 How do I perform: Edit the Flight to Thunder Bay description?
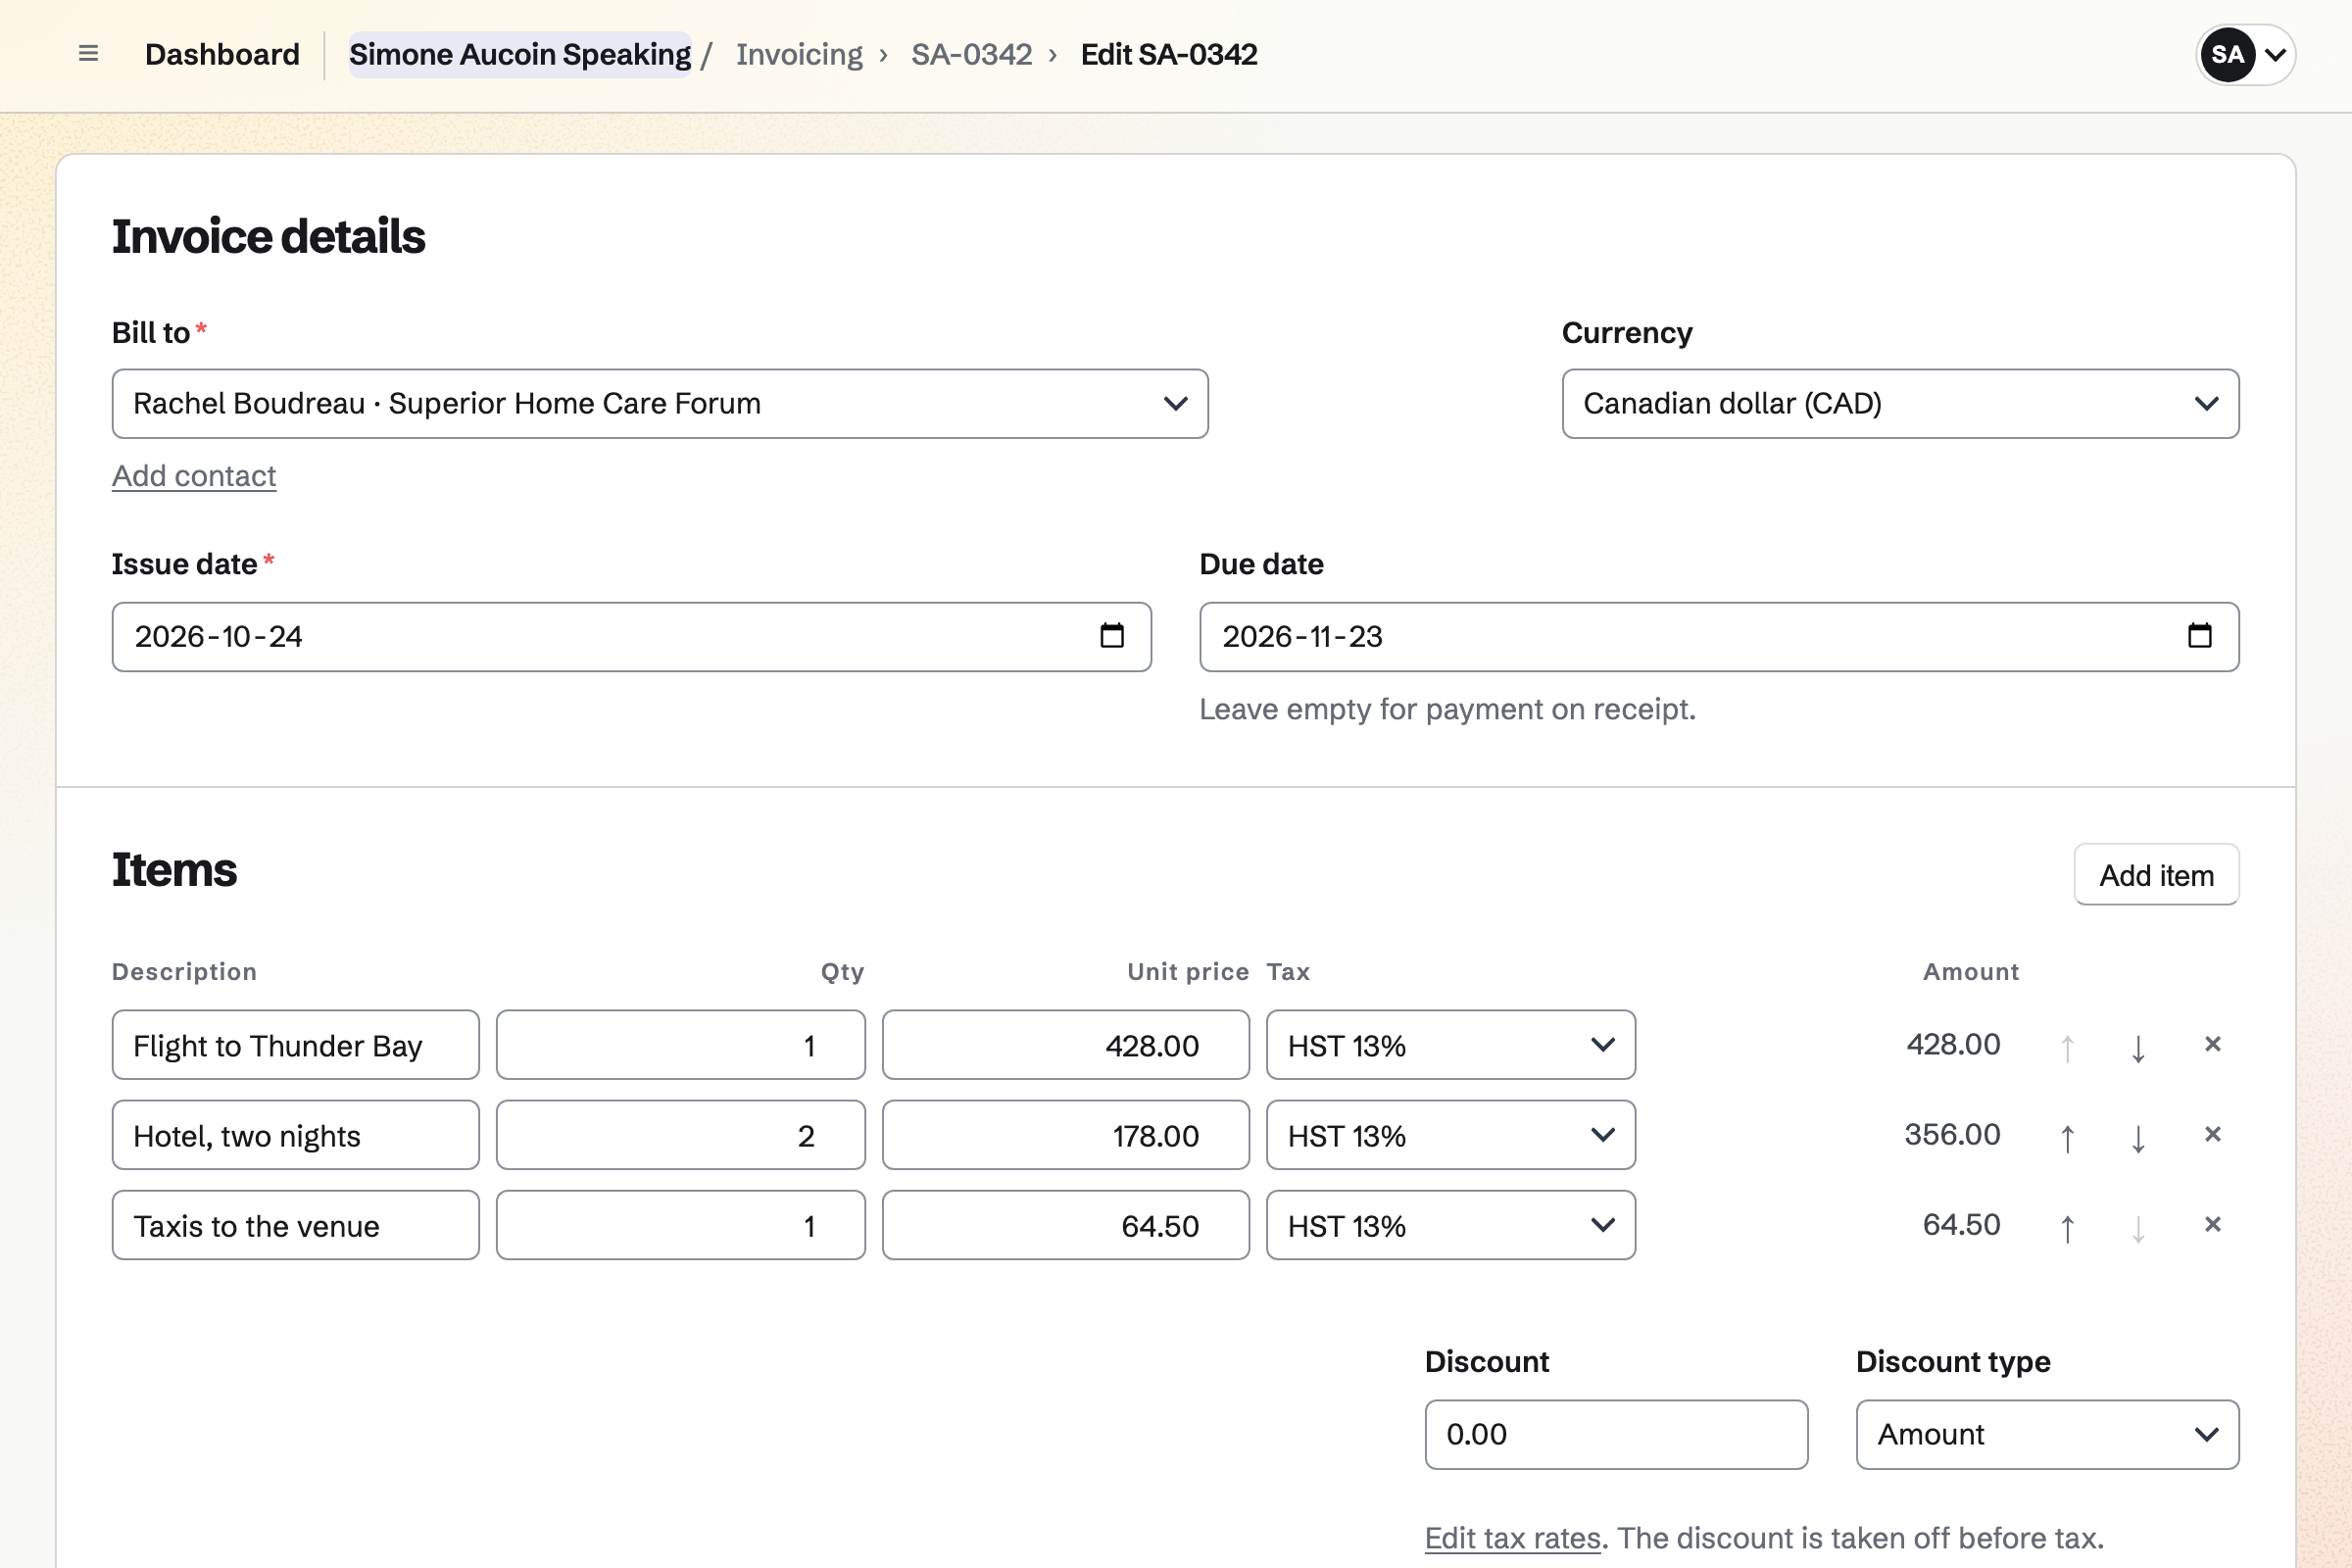pyautogui.click(x=295, y=1045)
